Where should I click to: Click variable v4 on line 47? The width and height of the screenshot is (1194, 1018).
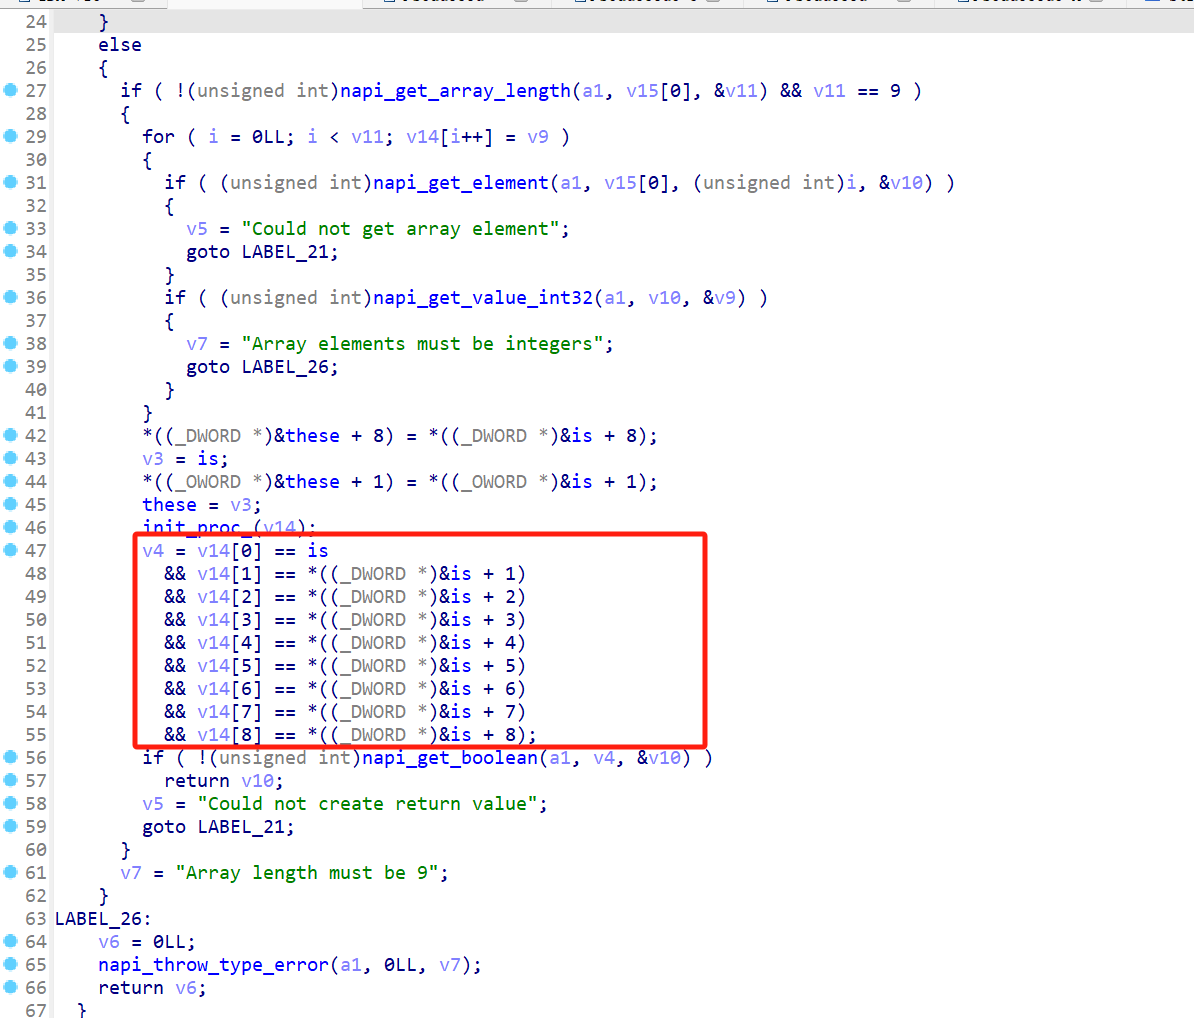pyautogui.click(x=153, y=550)
